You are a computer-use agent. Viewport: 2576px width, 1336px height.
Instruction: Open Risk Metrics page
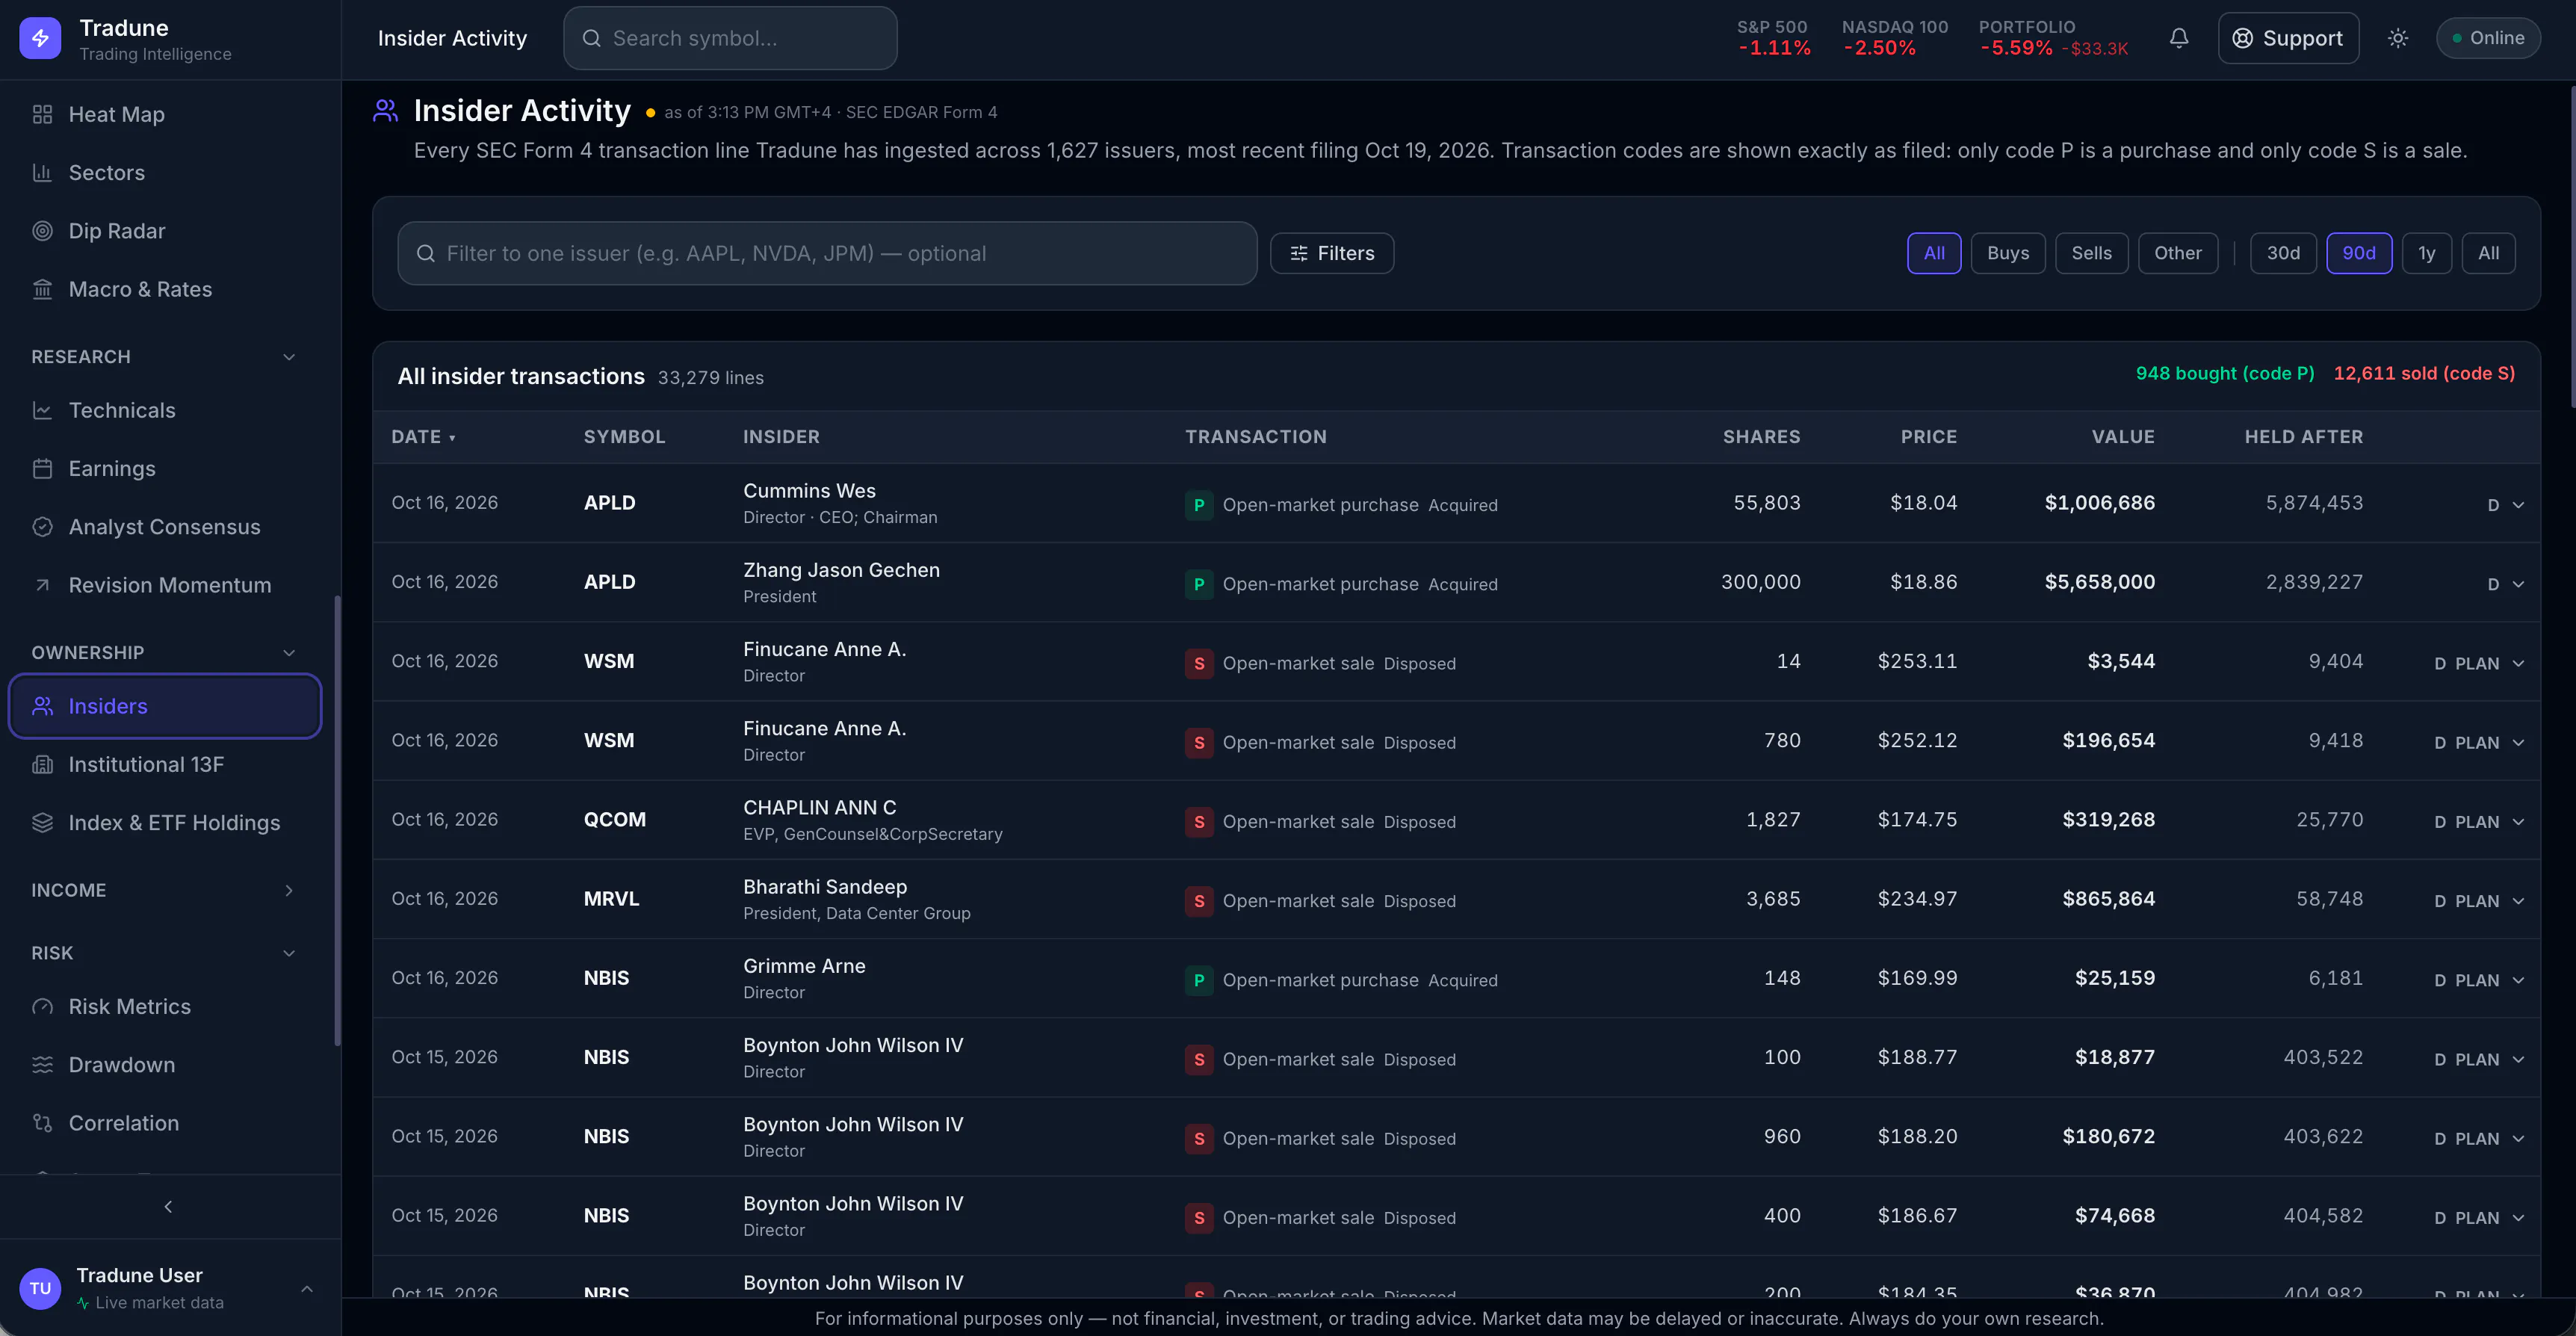click(x=165, y=1006)
